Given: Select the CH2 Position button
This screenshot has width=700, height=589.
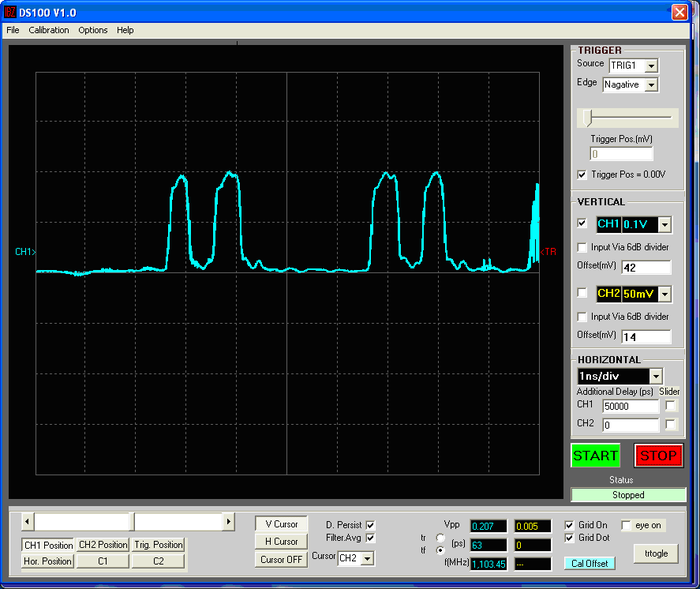Looking at the screenshot, I should [x=103, y=545].
